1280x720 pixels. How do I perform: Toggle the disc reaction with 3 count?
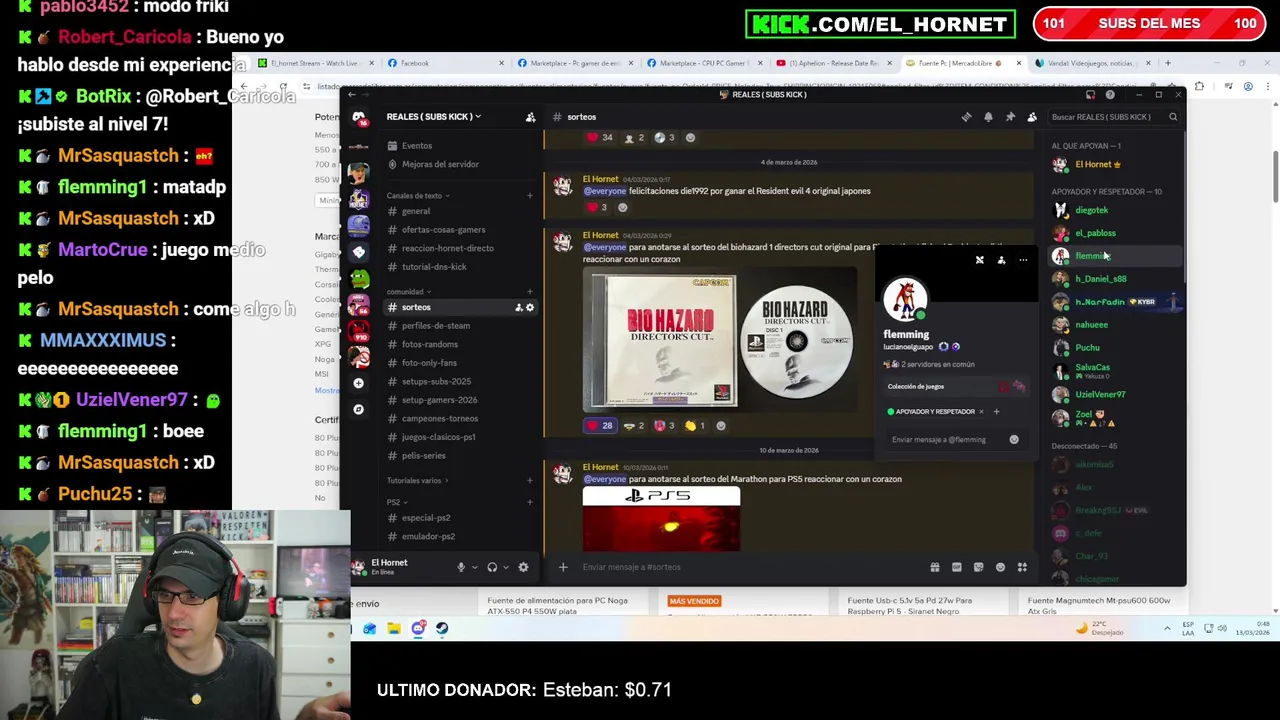click(665, 137)
